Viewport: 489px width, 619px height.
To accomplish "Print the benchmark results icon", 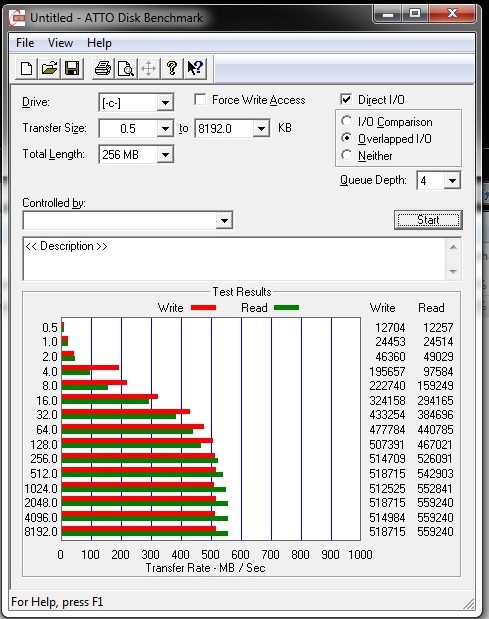I will point(103,68).
